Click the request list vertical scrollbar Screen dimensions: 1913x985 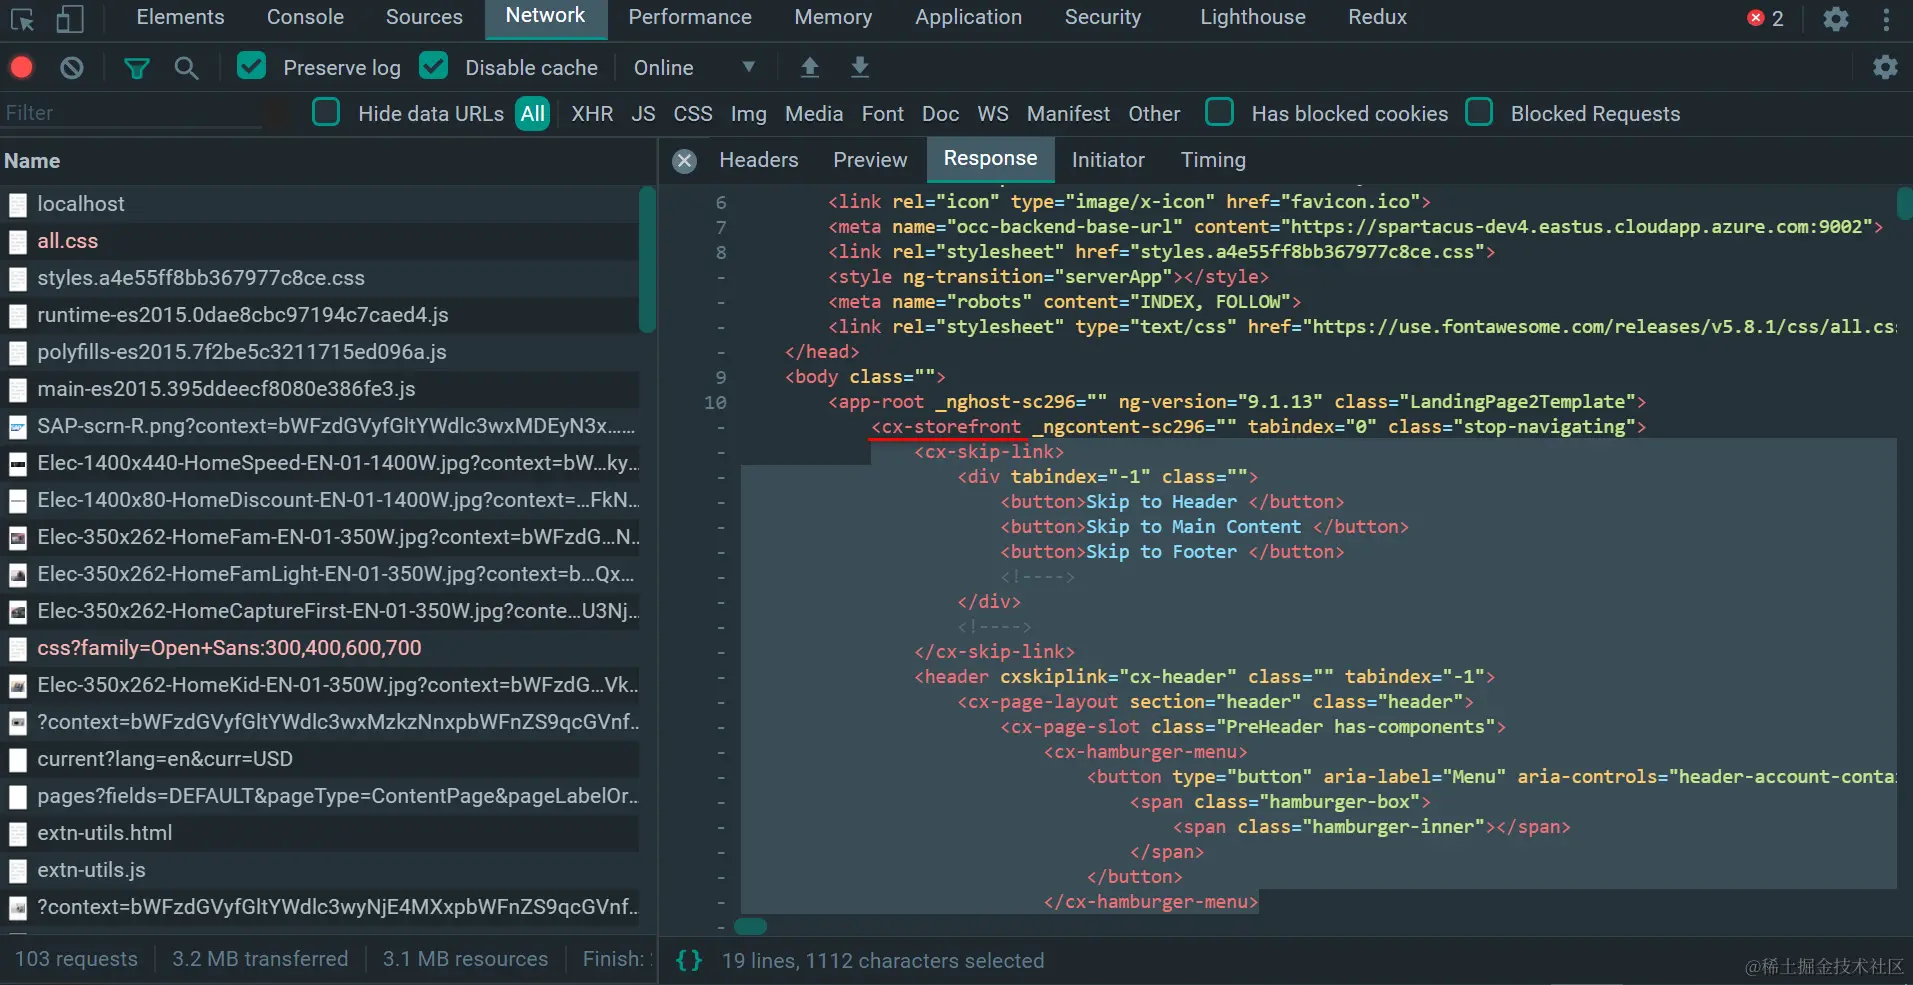(x=647, y=260)
